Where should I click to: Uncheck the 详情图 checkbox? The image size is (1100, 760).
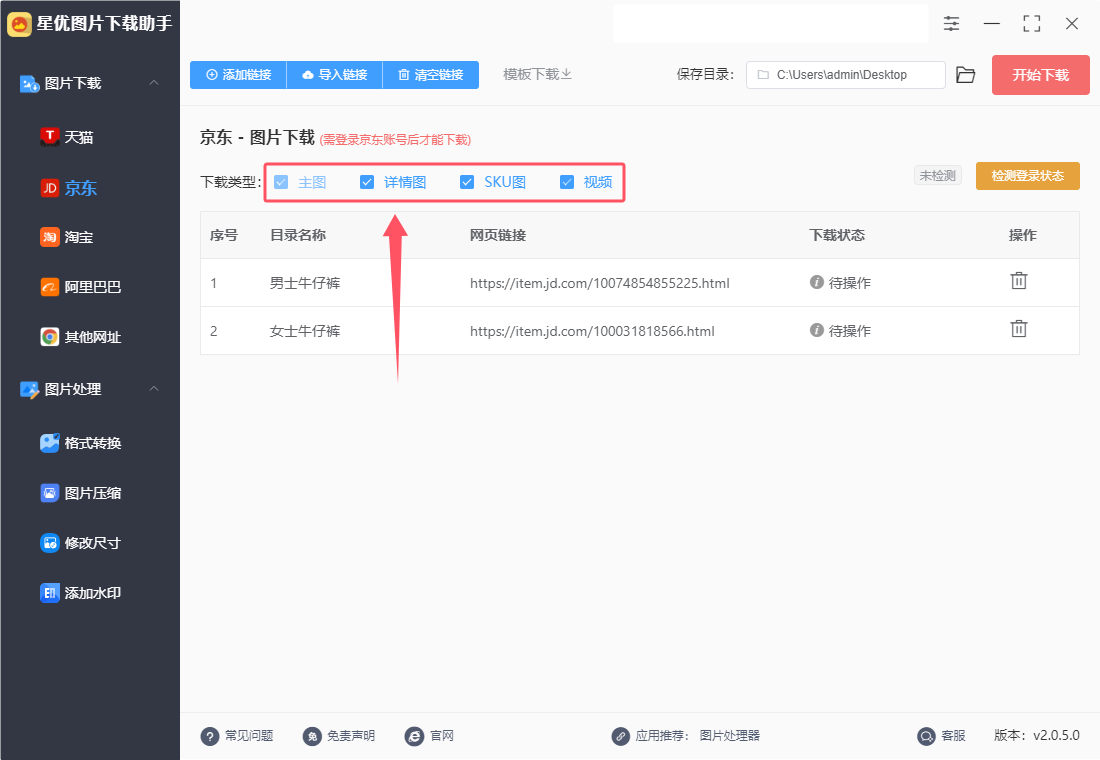point(367,182)
